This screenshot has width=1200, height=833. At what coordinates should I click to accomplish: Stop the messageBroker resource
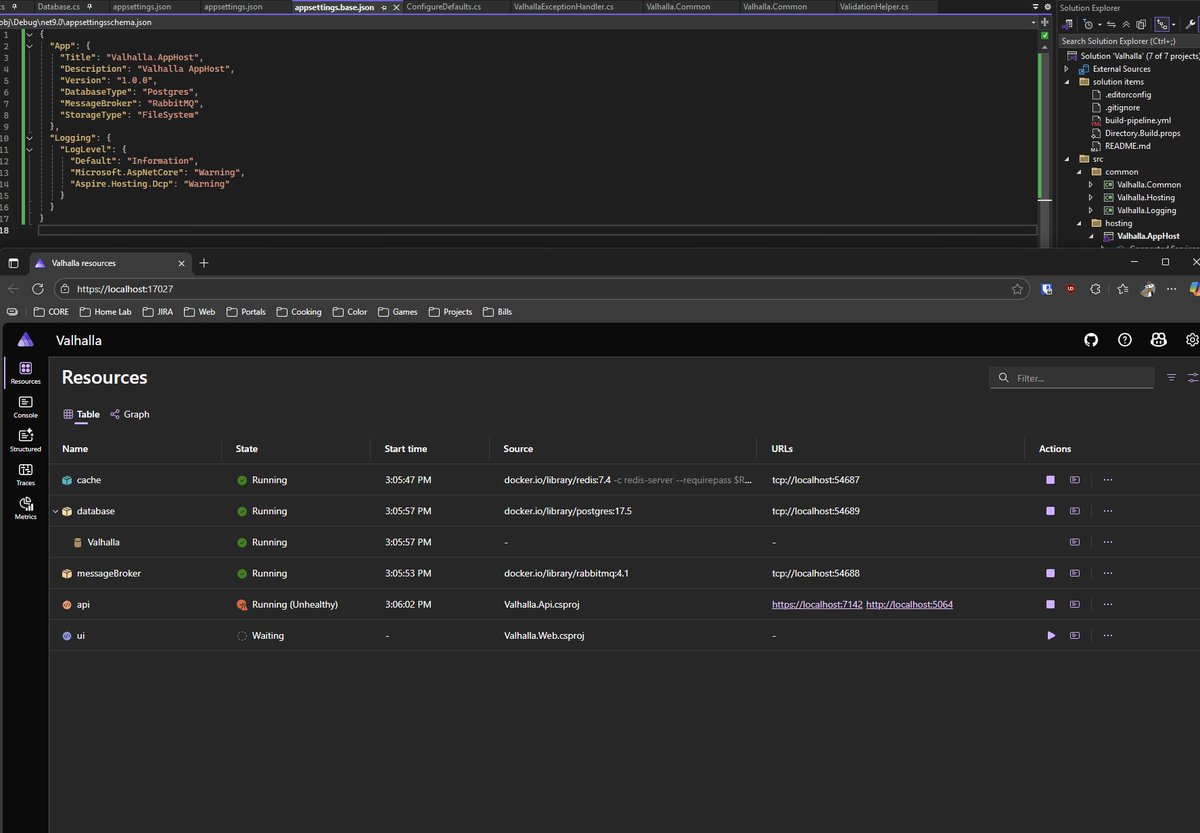1050,573
